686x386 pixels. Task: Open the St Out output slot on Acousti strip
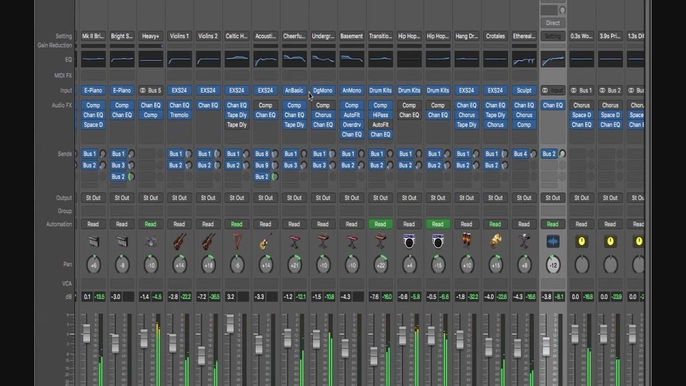pyautogui.click(x=266, y=198)
